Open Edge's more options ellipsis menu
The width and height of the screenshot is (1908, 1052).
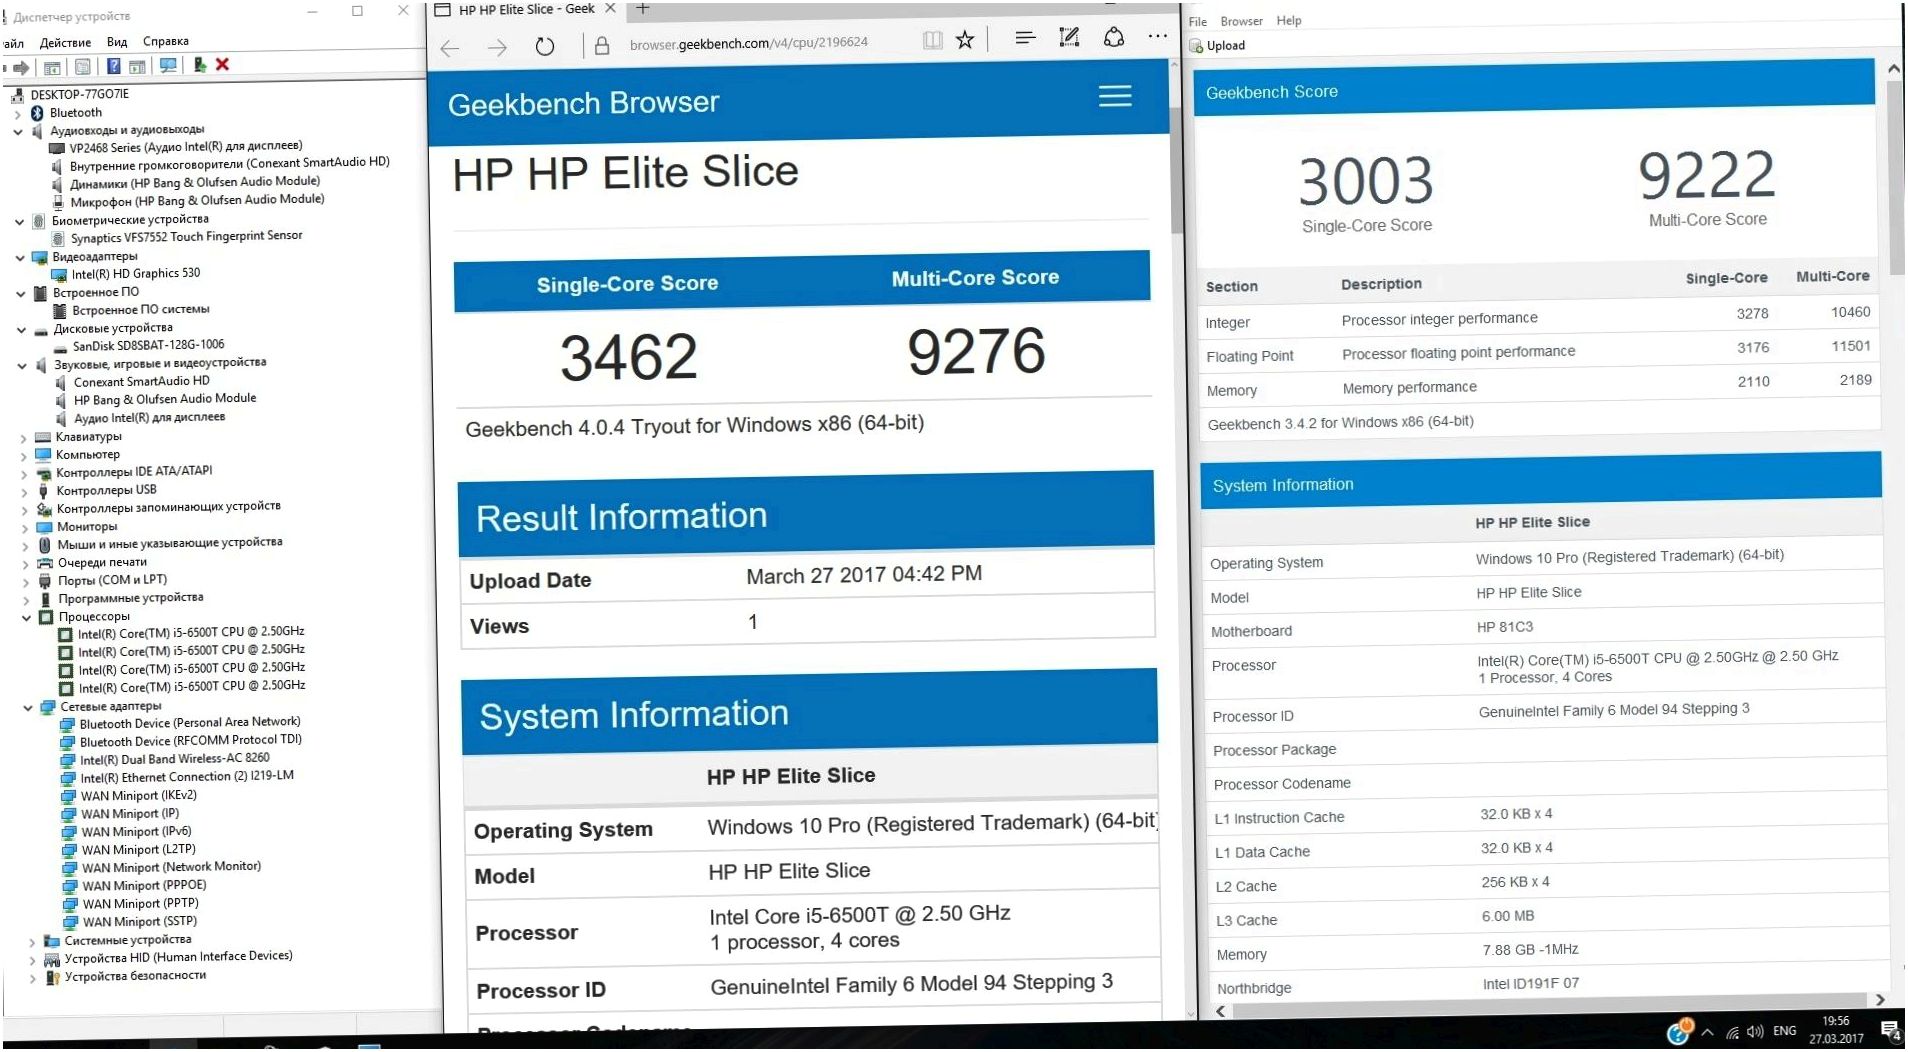1158,36
